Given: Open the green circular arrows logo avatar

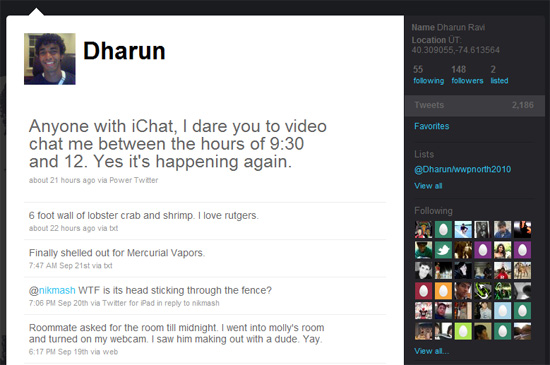Looking at the screenshot, I should tap(483, 291).
